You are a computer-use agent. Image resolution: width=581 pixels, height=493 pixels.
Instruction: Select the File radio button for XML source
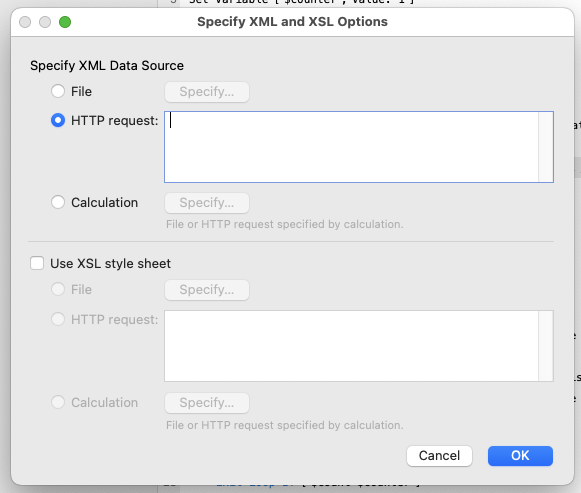point(58,91)
